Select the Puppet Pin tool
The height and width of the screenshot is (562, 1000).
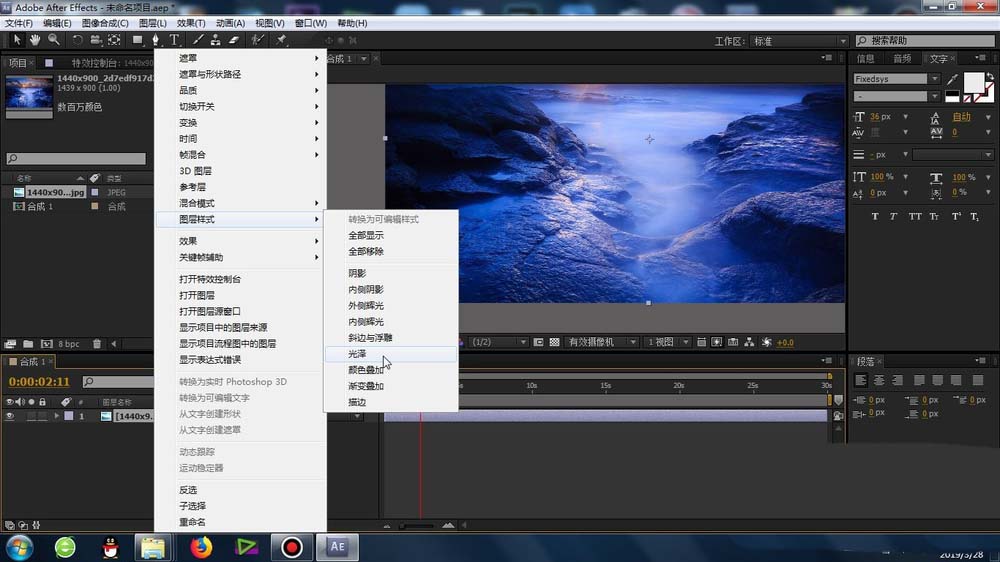point(281,40)
